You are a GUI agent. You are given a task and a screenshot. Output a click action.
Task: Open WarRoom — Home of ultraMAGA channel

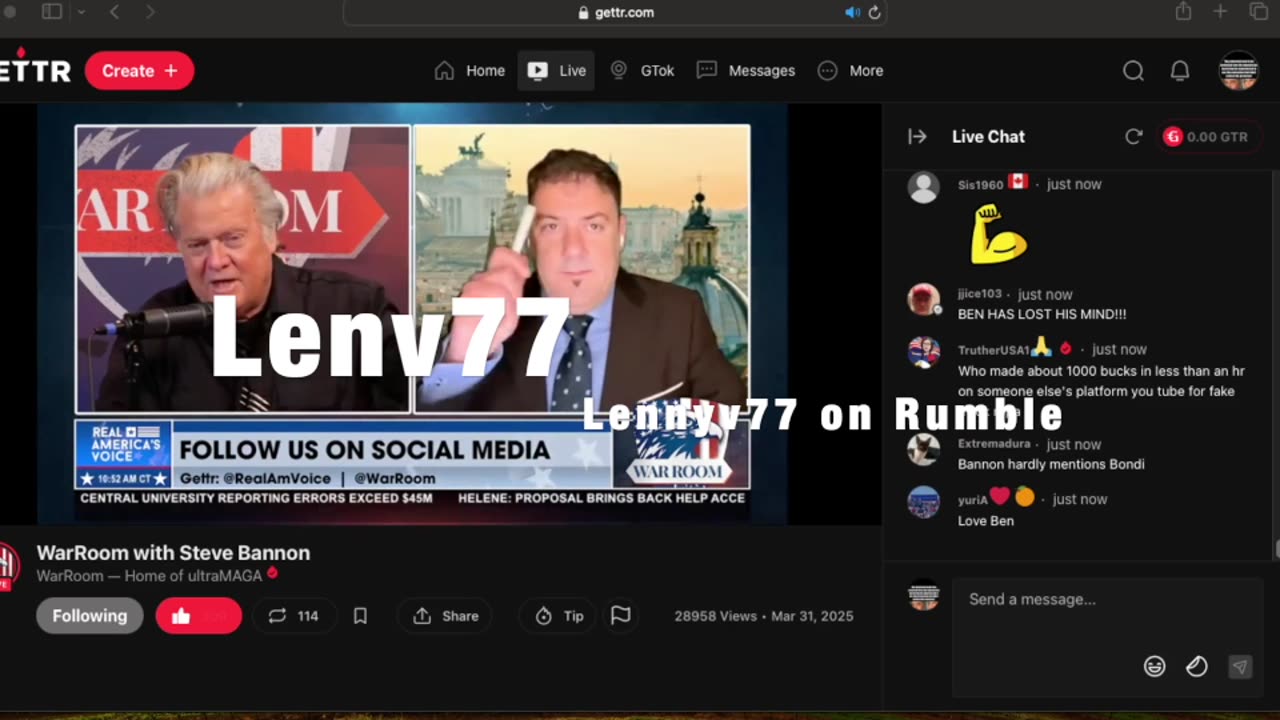(x=150, y=576)
